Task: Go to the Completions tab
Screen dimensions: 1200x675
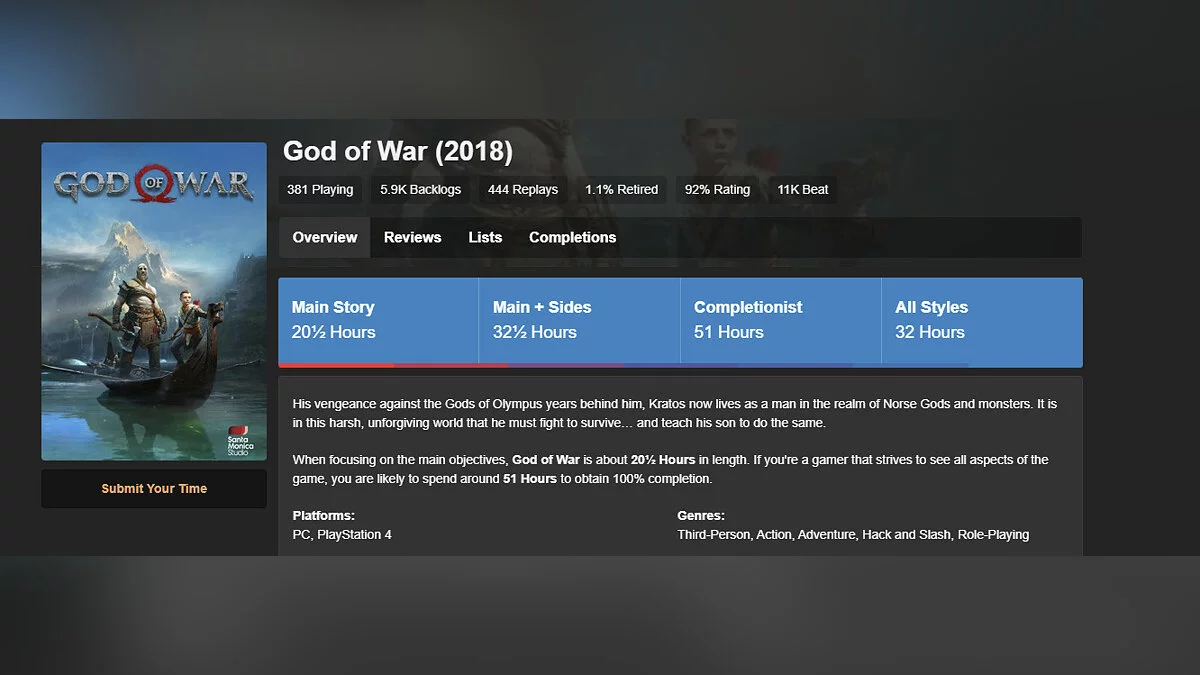Action: [x=572, y=238]
